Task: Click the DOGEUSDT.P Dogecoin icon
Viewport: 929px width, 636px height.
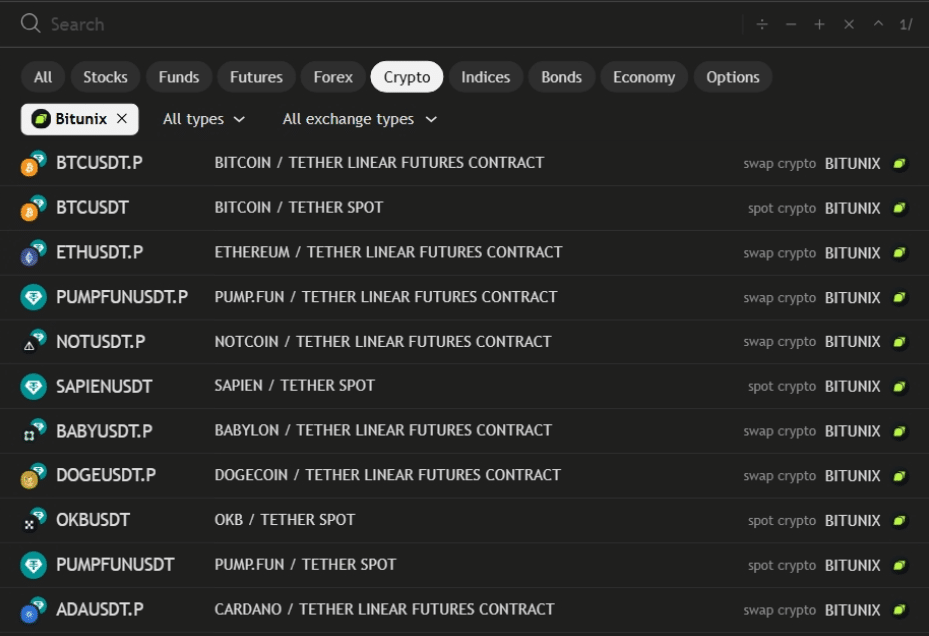Action: click(x=29, y=480)
